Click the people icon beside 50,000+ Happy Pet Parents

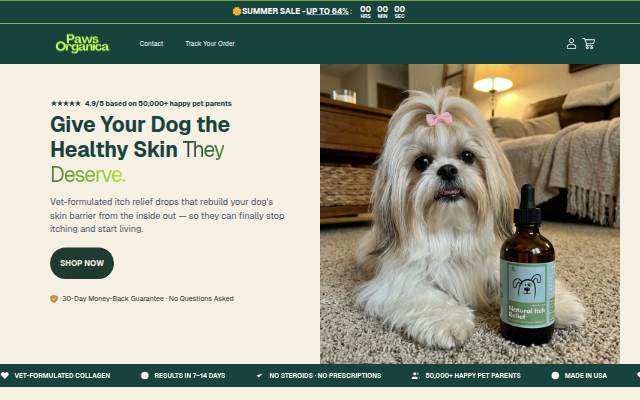point(415,376)
